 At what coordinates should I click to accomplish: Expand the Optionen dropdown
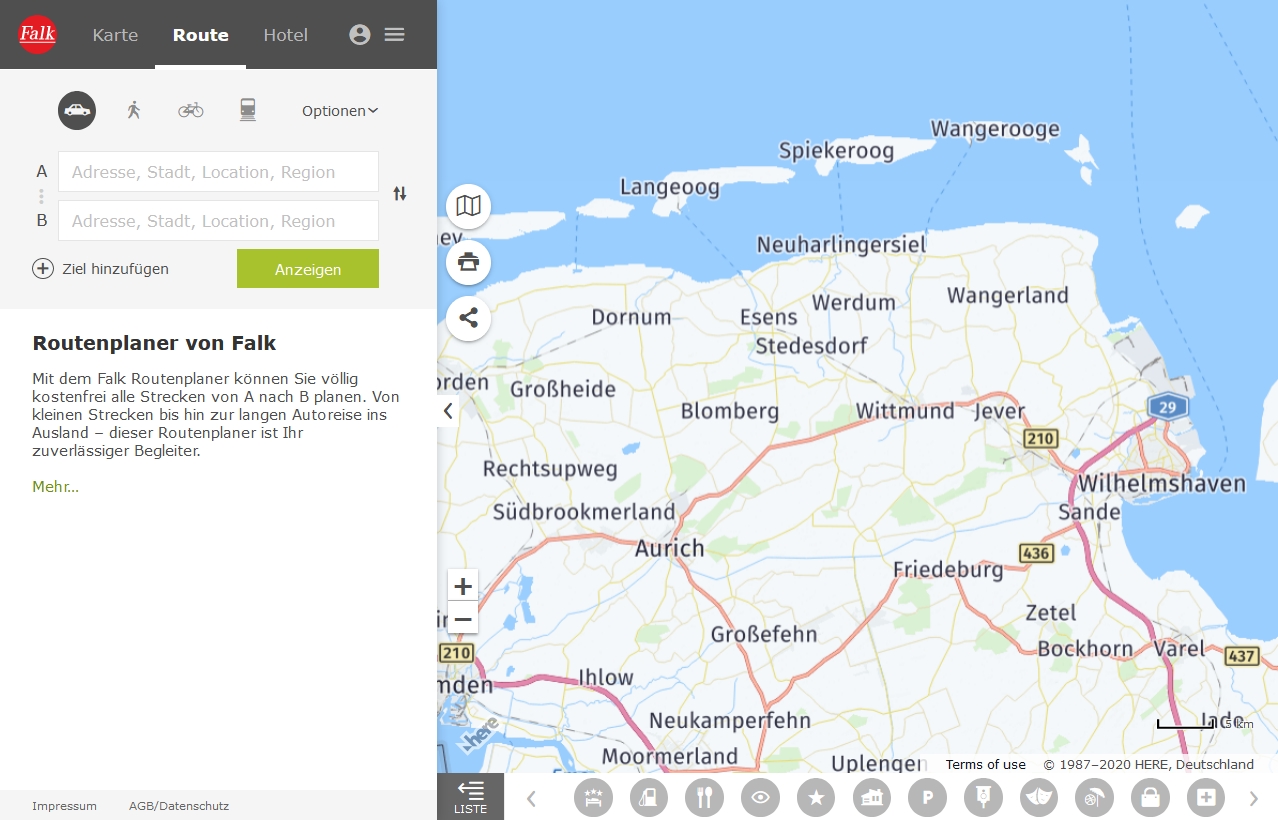click(340, 111)
